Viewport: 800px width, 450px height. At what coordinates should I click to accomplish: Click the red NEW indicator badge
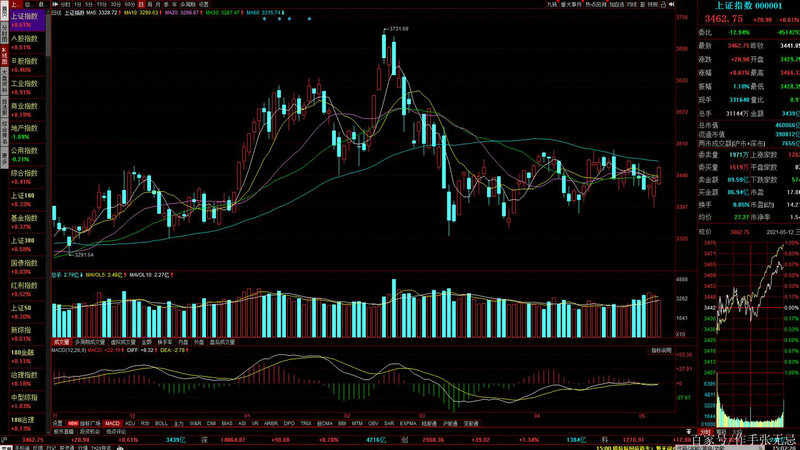point(73,423)
